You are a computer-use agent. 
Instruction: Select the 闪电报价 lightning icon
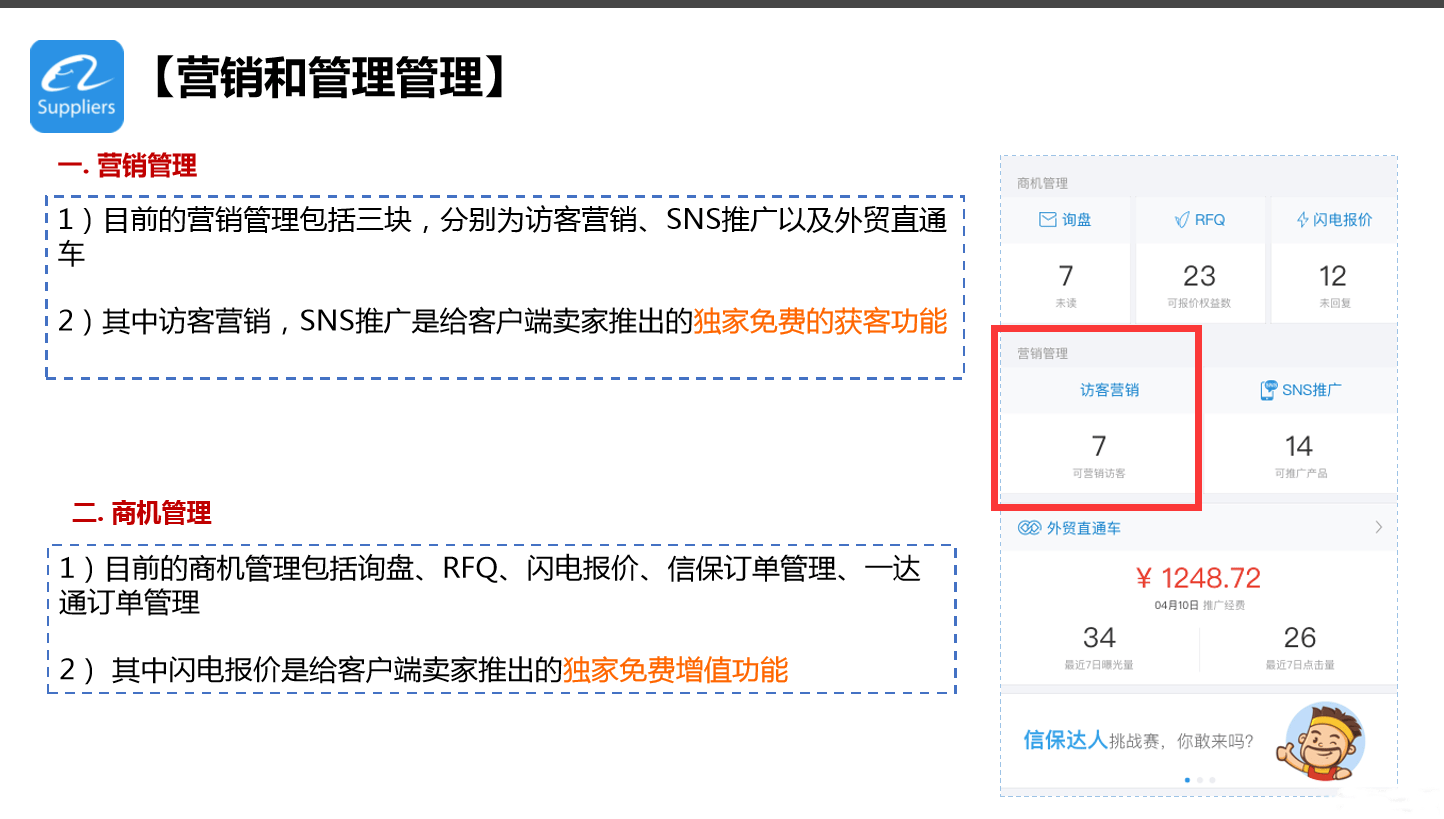pos(1302,220)
